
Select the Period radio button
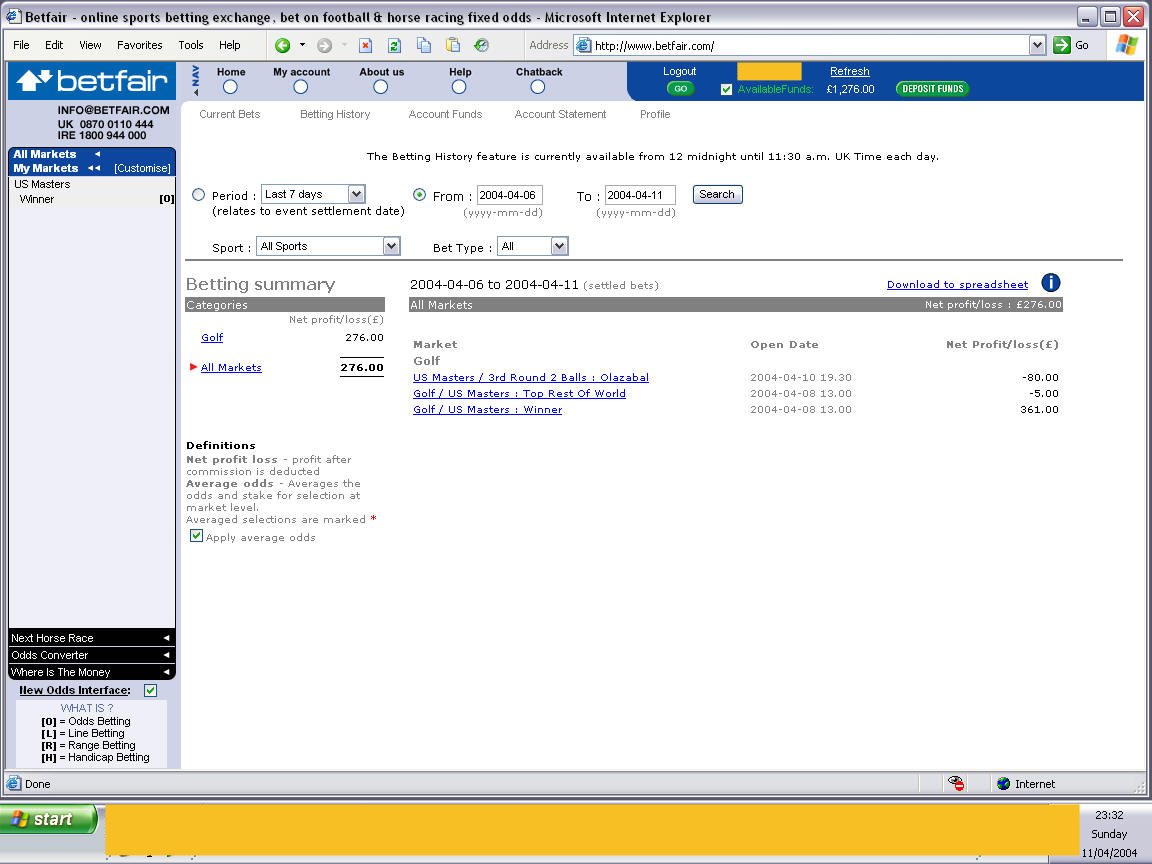198,195
